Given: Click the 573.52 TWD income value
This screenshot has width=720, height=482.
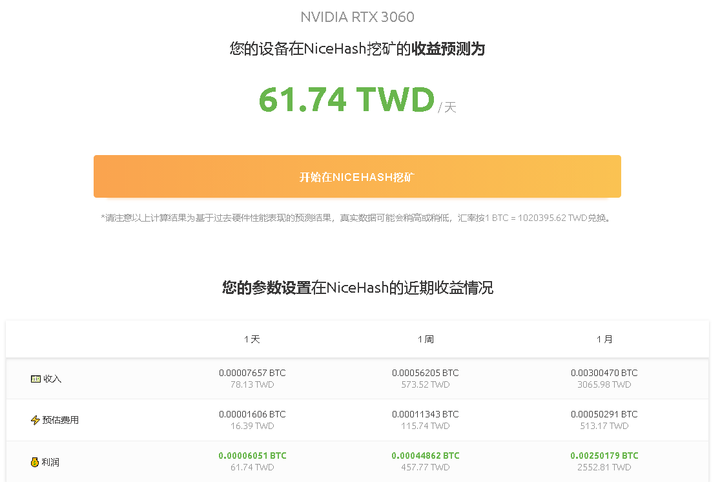Looking at the screenshot, I should pyautogui.click(x=425, y=385).
